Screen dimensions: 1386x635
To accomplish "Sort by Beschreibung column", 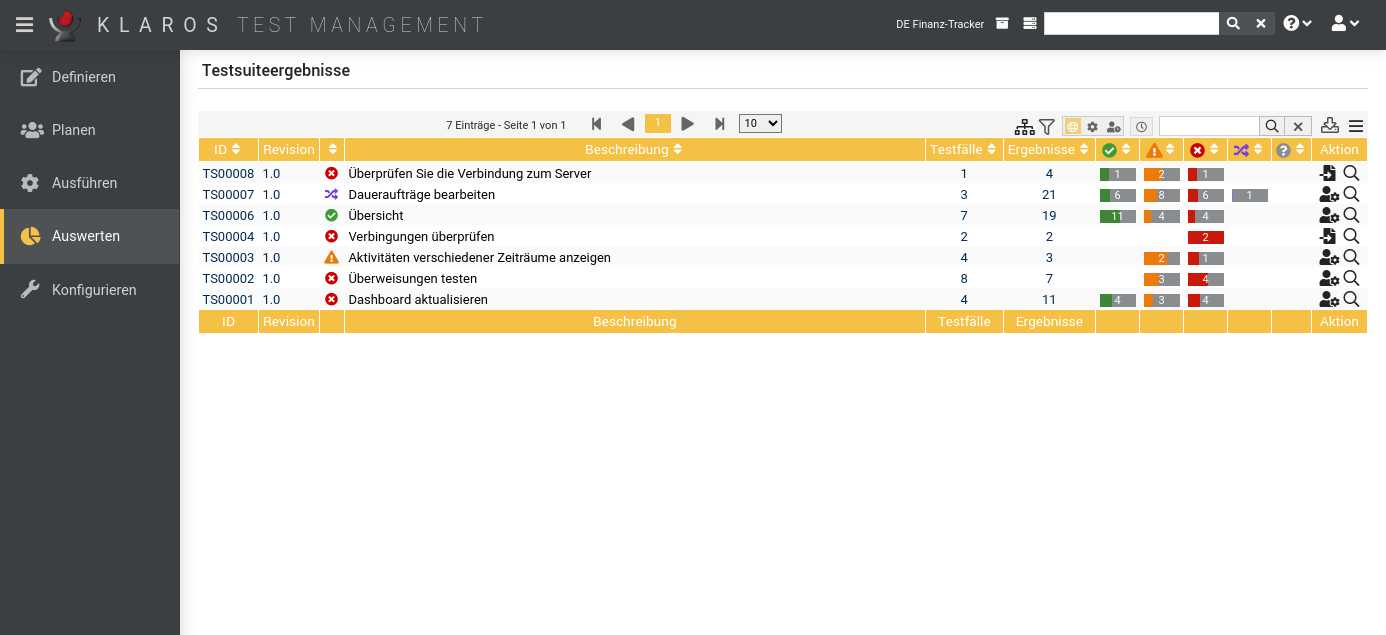I will pos(634,149).
